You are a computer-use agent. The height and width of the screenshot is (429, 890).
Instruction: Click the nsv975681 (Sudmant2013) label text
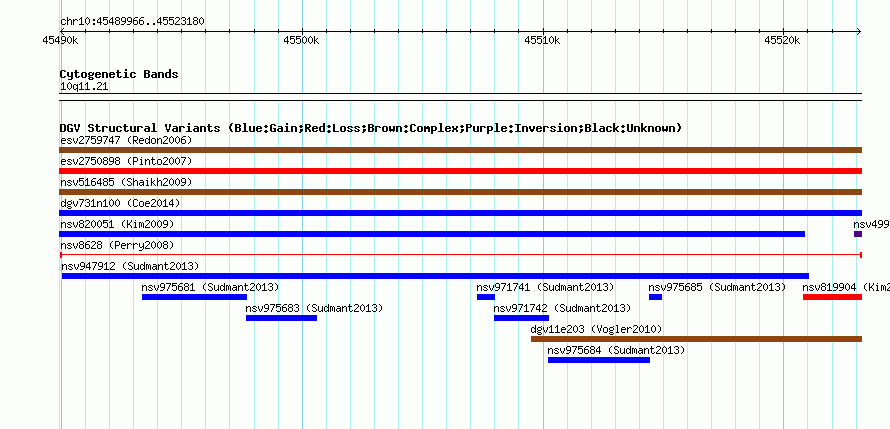210,287
